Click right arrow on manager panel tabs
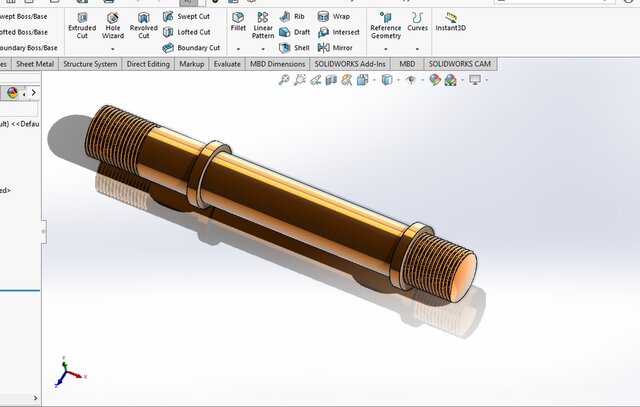 pyautogui.click(x=33, y=93)
